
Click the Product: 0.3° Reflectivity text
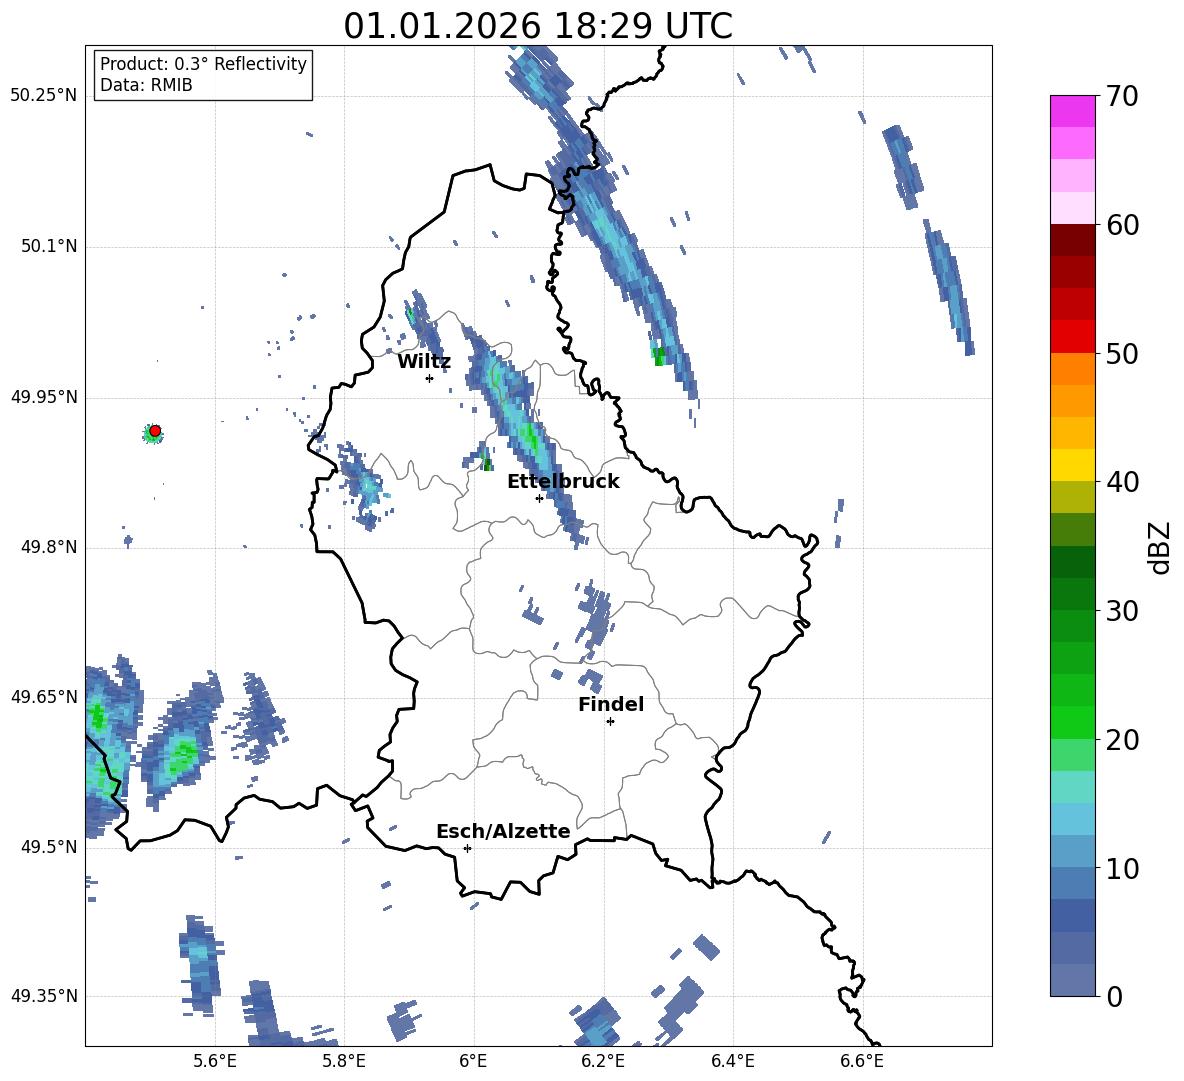click(x=203, y=64)
